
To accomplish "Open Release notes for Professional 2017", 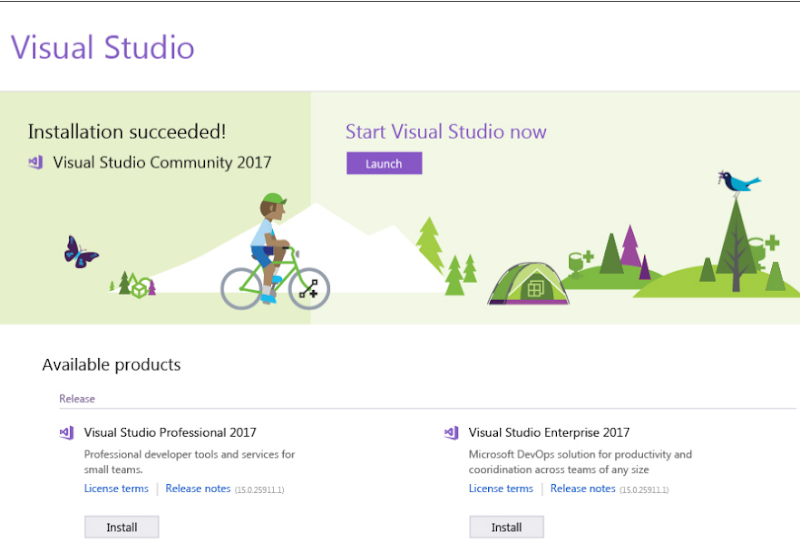I will tap(198, 488).
